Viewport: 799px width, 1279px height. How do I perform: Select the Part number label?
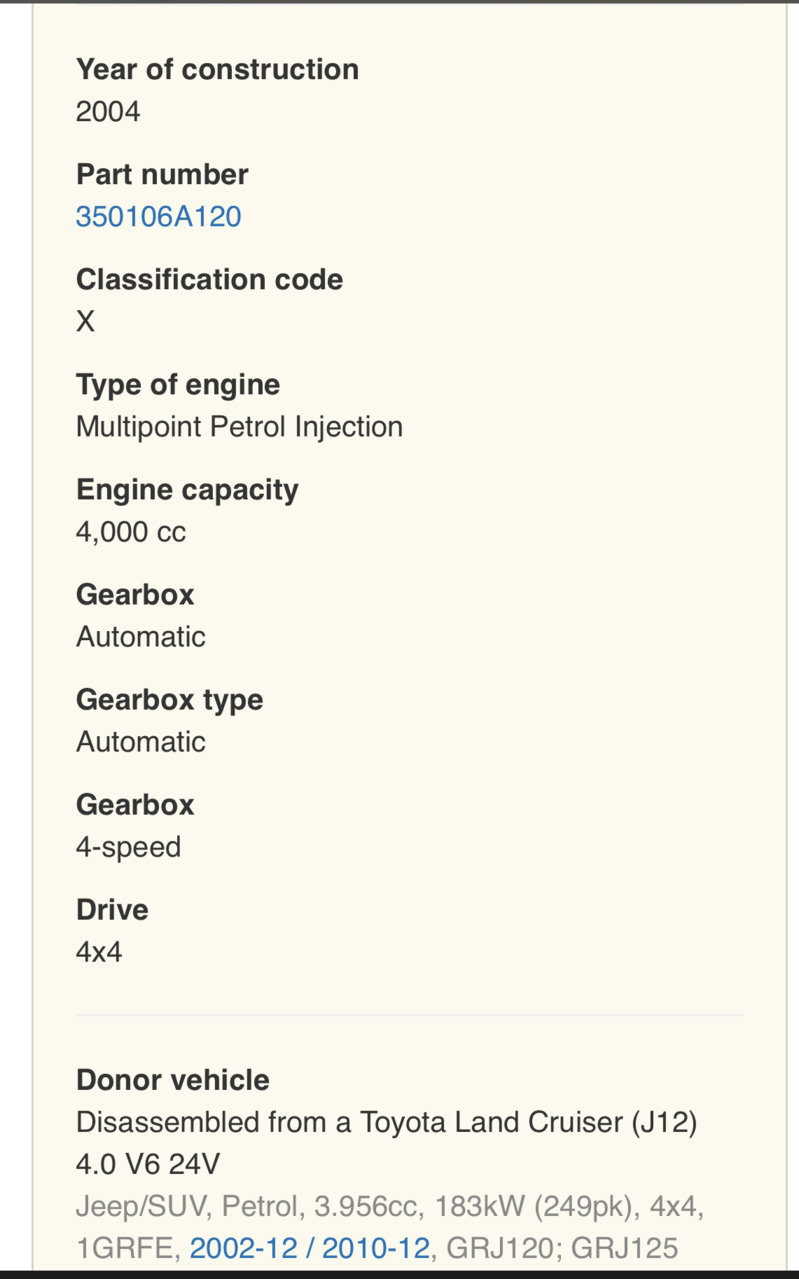162,174
